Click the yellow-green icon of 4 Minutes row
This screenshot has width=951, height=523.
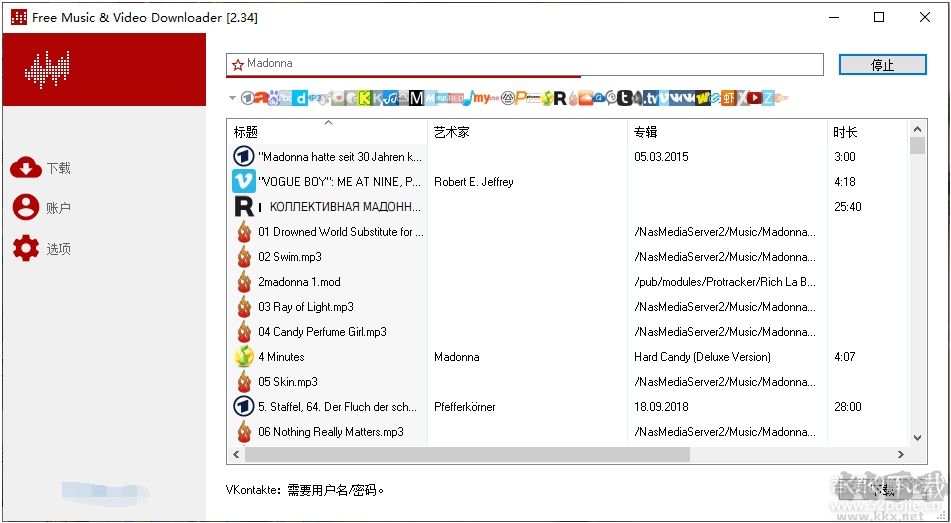pos(244,357)
